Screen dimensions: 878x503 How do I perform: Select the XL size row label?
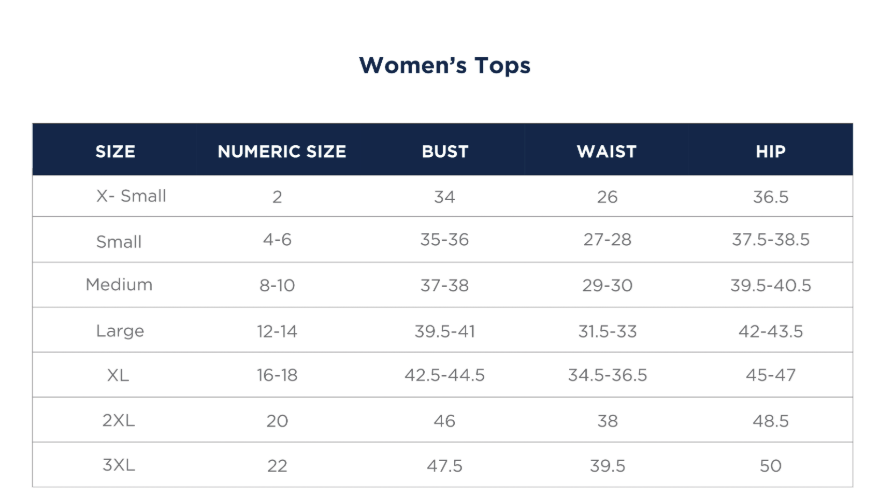tap(118, 376)
